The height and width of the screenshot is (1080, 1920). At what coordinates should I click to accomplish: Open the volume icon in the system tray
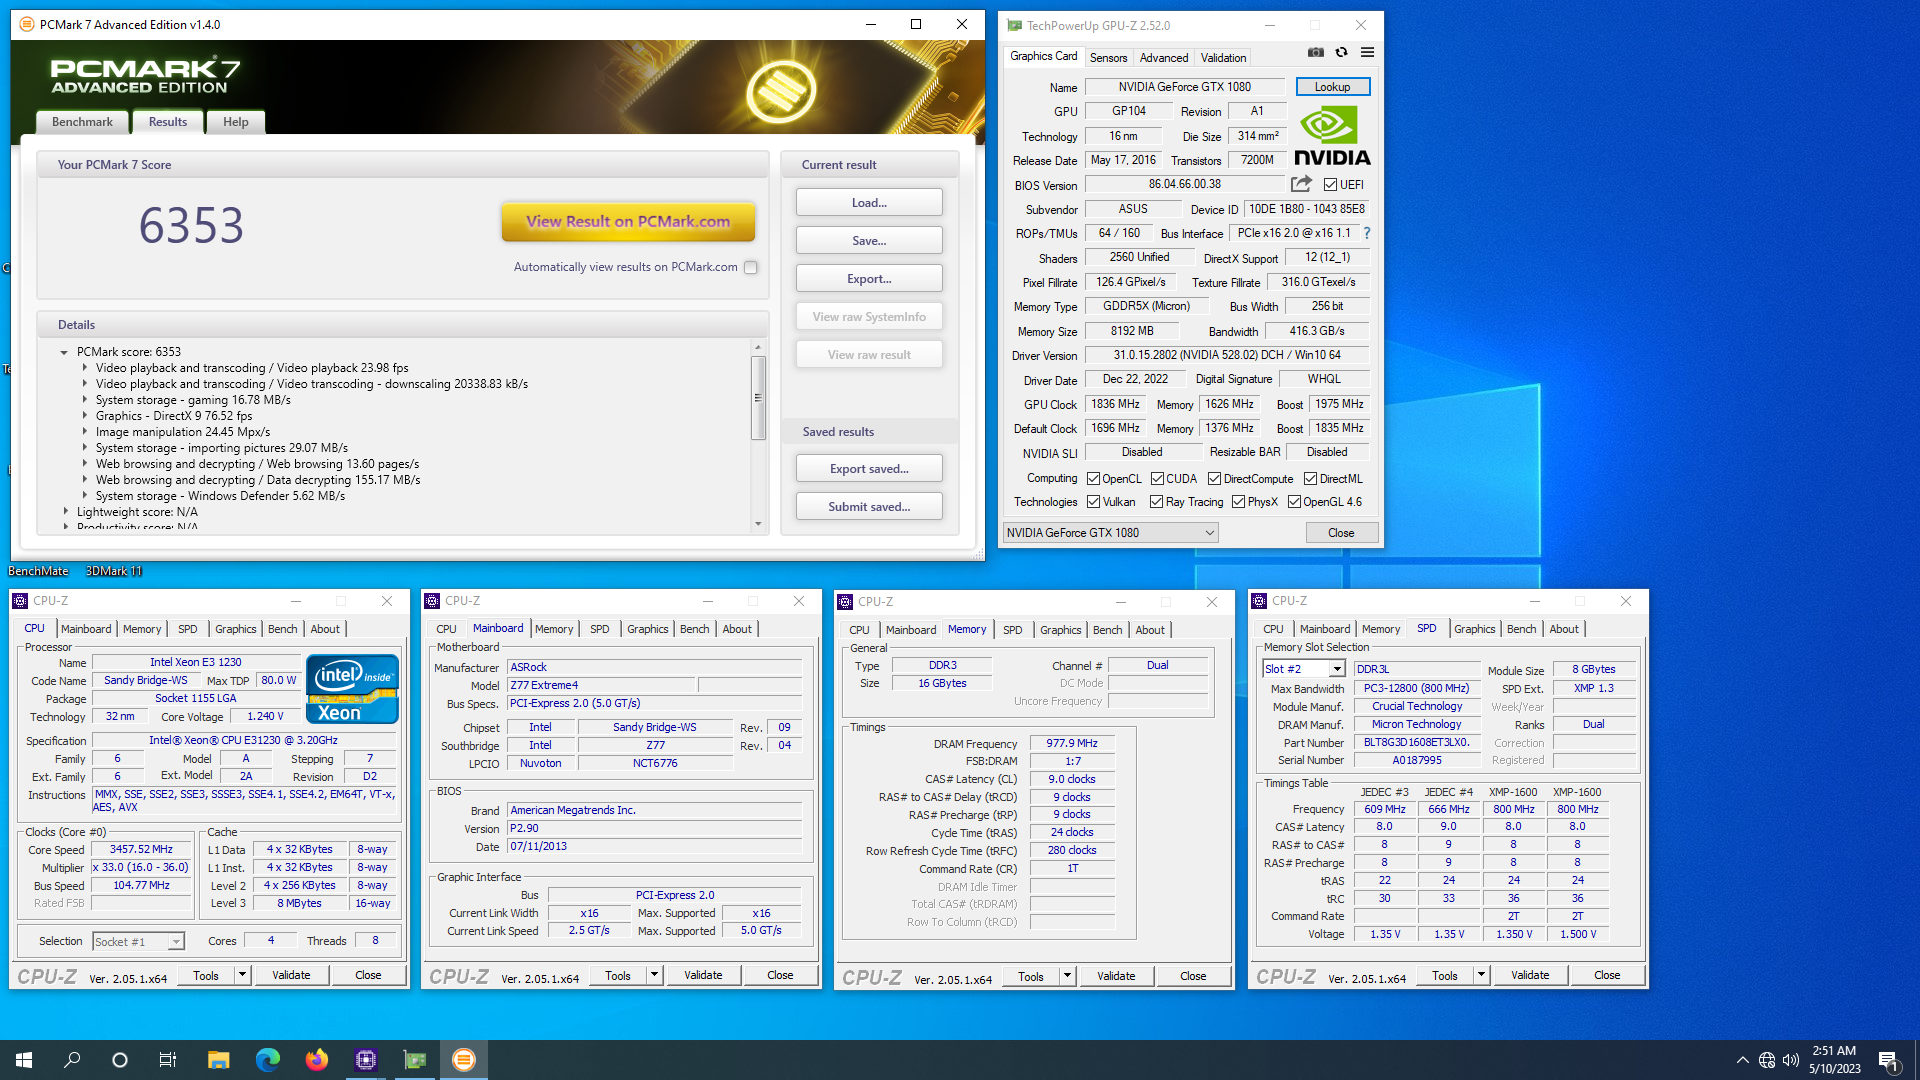point(1791,1060)
